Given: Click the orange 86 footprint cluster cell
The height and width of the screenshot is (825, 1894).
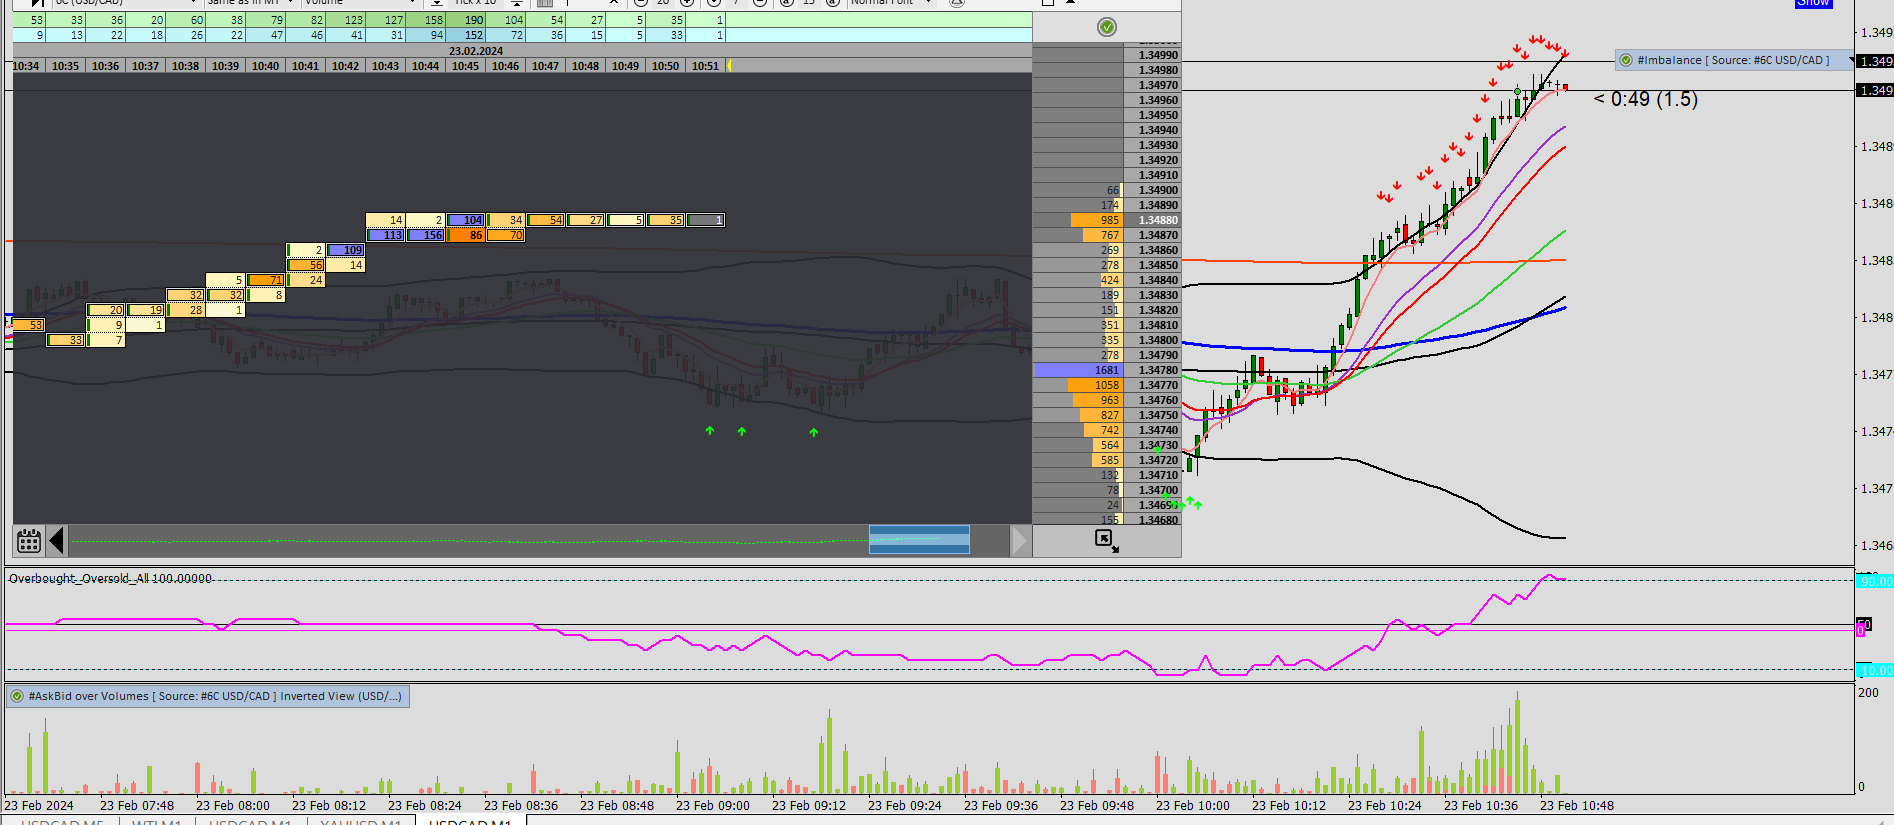Looking at the screenshot, I should [x=466, y=235].
